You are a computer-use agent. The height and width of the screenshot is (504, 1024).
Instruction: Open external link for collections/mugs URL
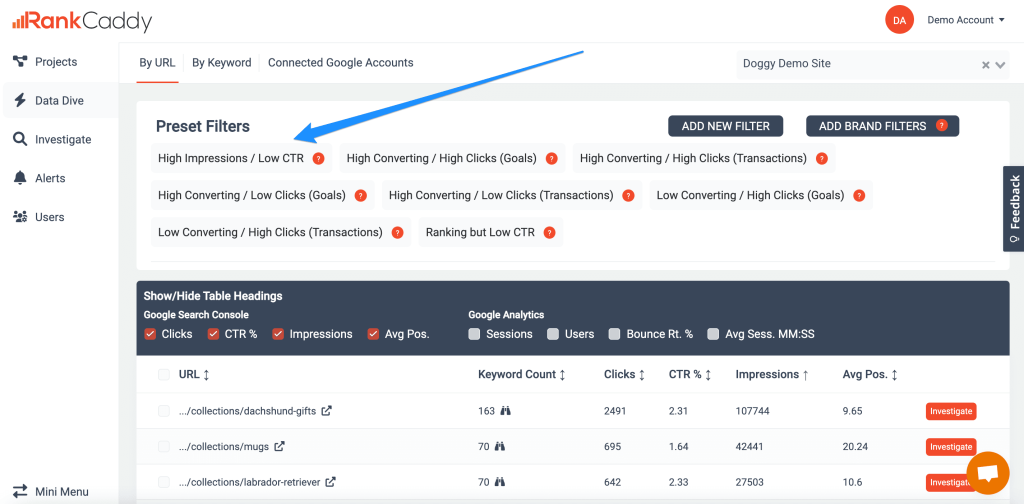click(280, 447)
